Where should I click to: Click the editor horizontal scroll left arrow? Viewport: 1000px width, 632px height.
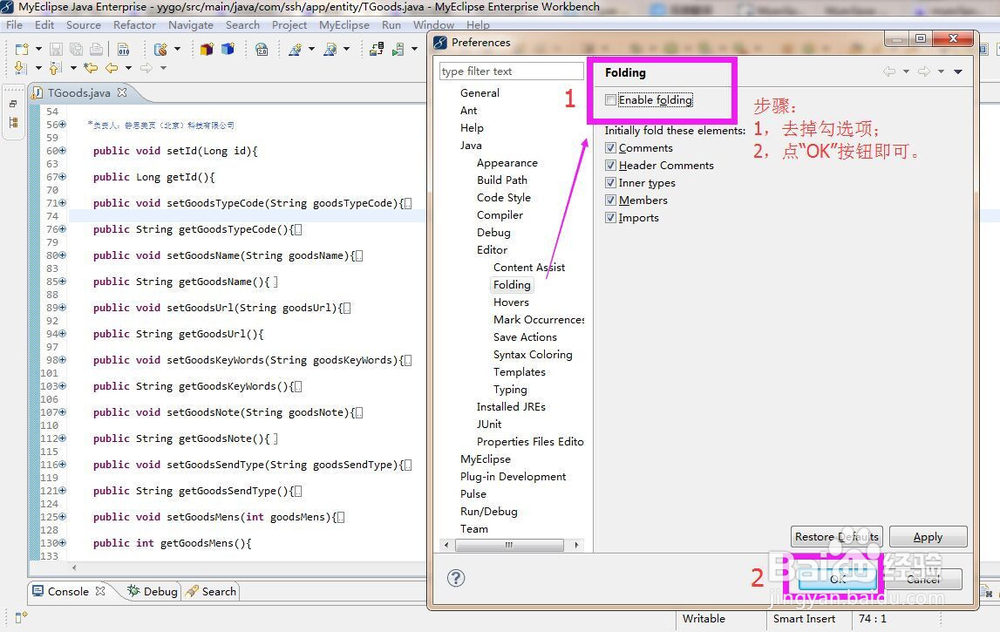[x=74, y=567]
